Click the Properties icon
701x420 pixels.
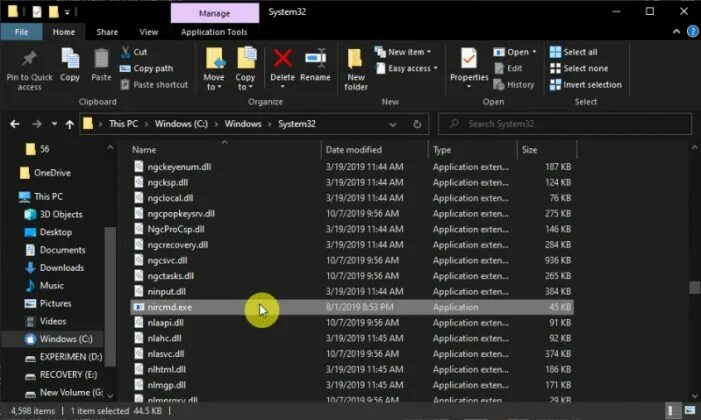coord(469,58)
